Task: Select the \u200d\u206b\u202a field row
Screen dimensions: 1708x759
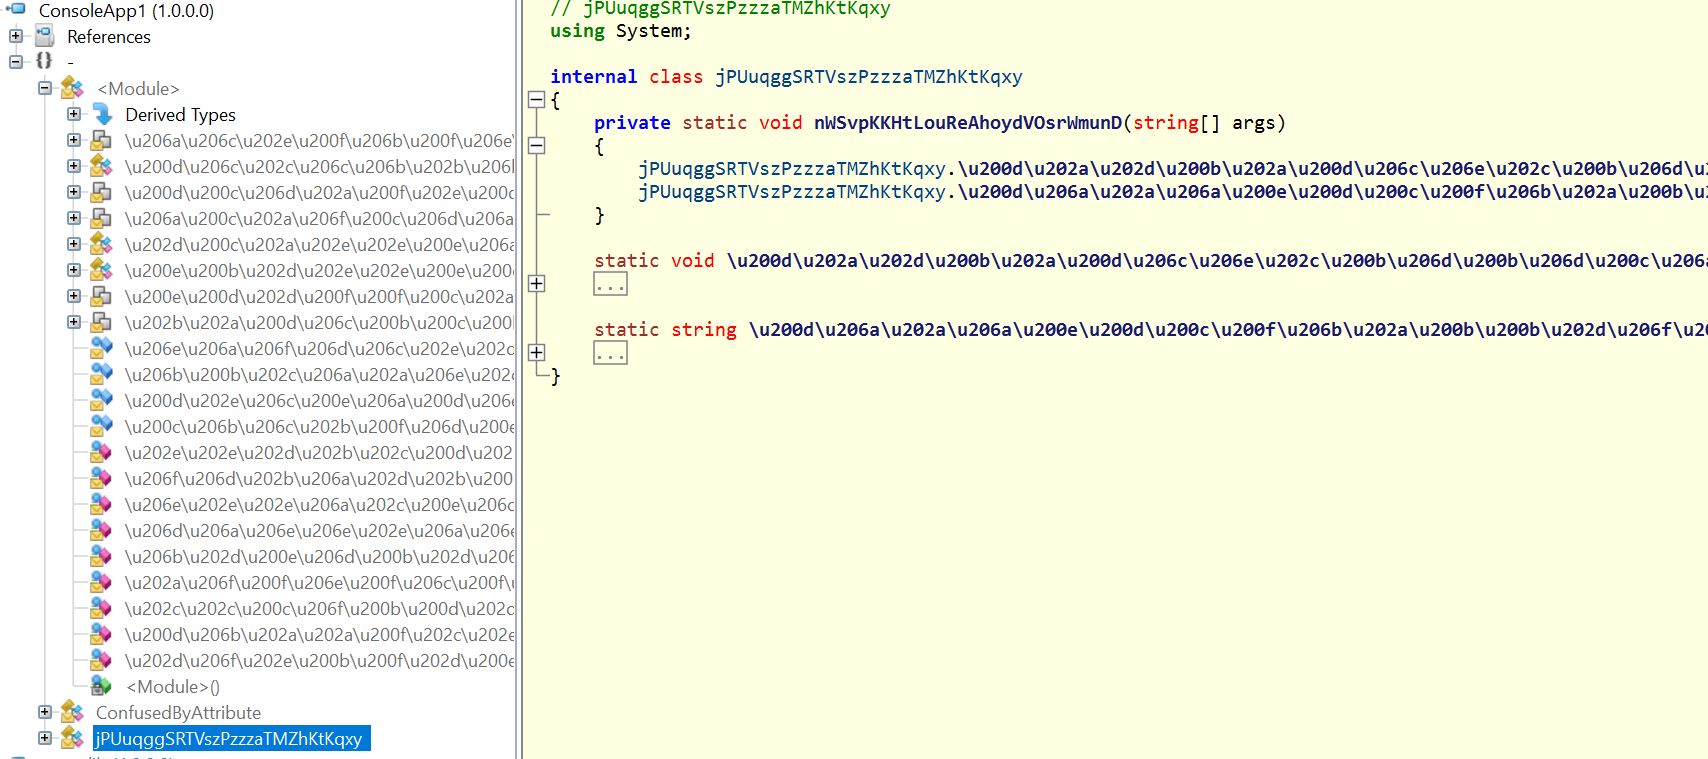Action: click(x=319, y=634)
